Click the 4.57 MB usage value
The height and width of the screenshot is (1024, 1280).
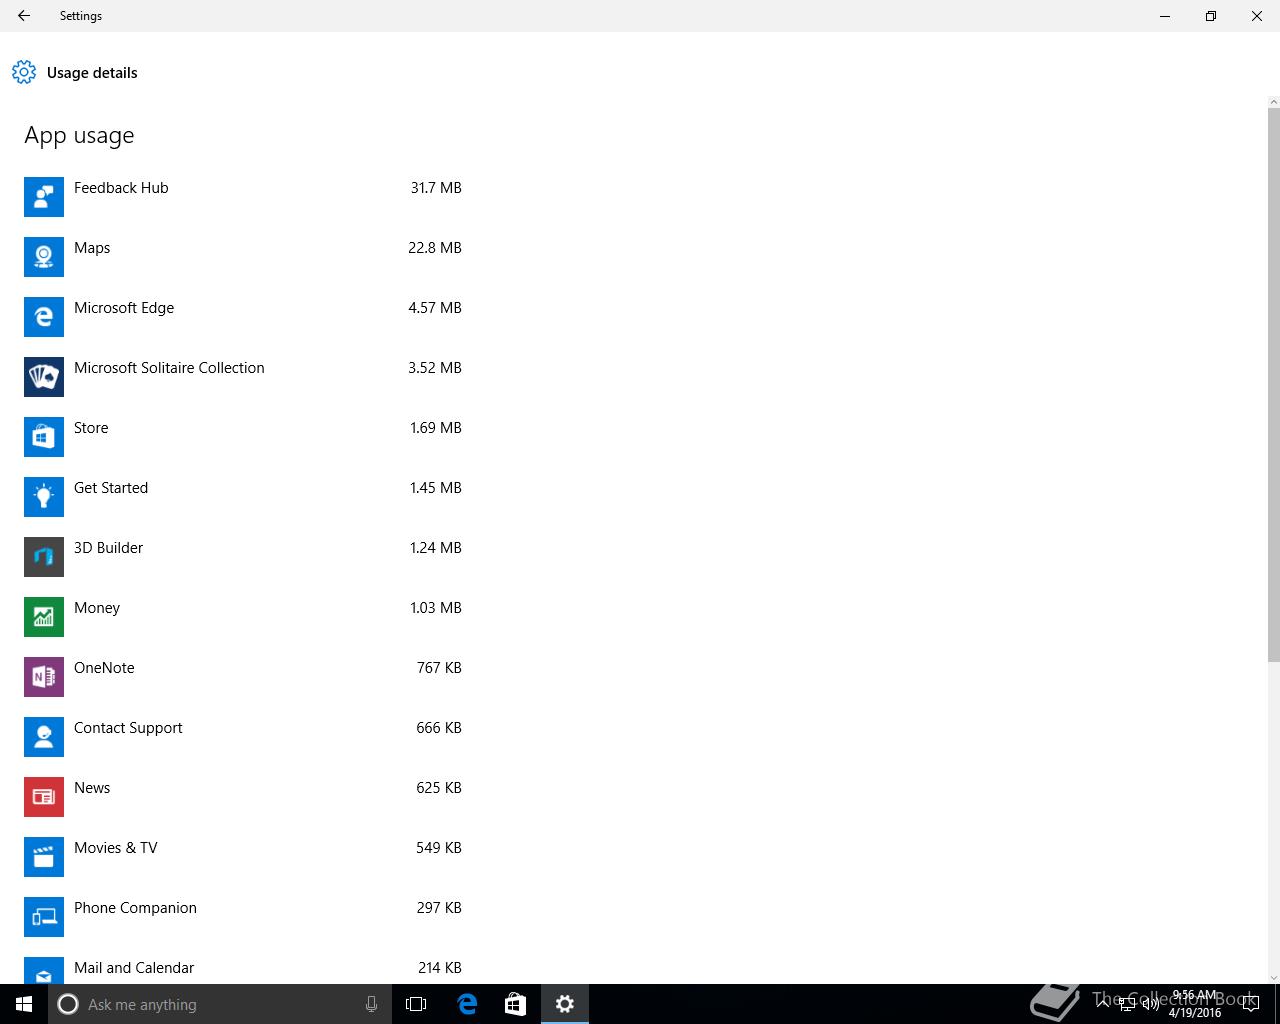[x=435, y=308]
